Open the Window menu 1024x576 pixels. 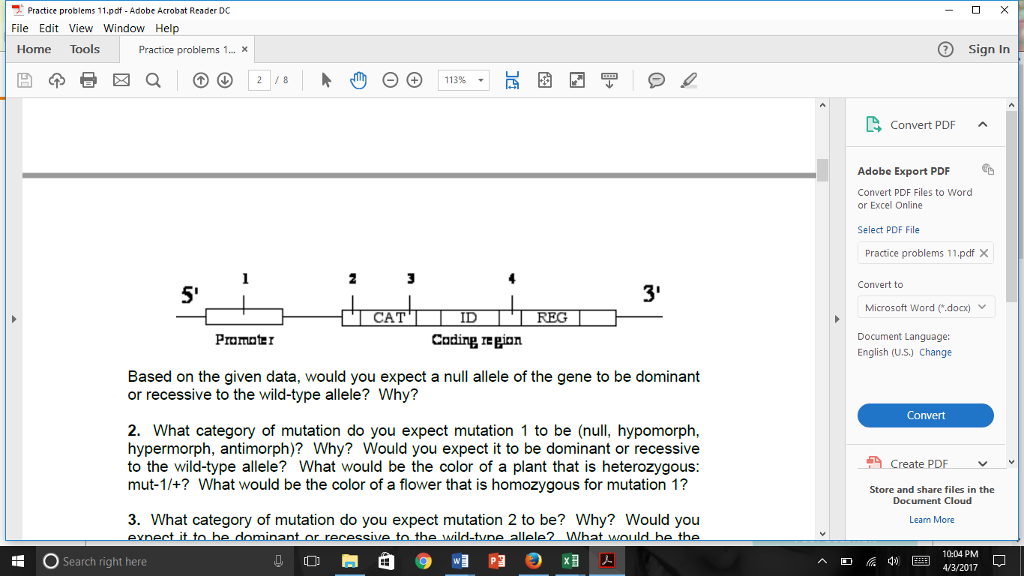pyautogui.click(x=124, y=28)
